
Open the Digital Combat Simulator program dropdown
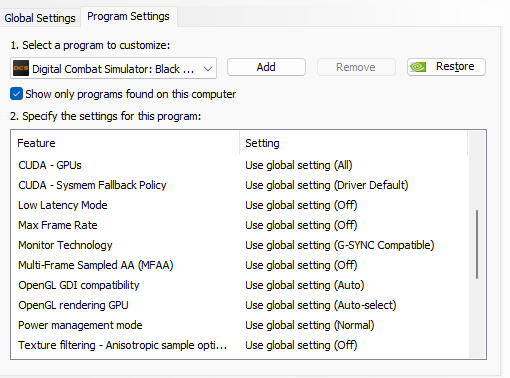pyautogui.click(x=113, y=68)
